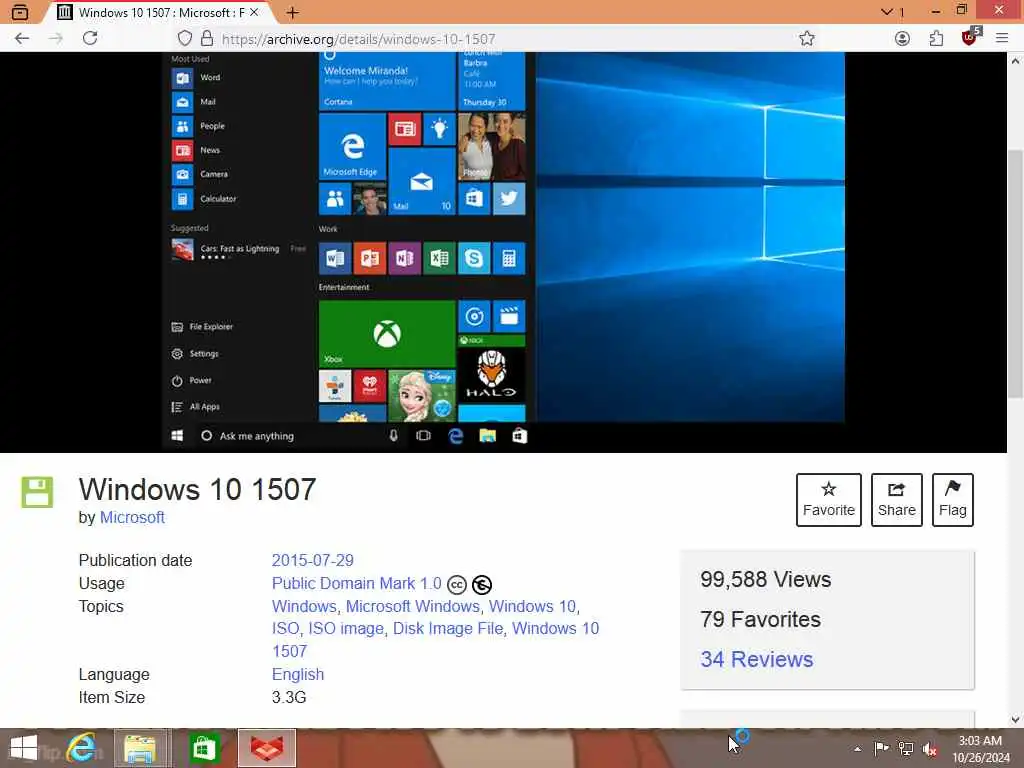Open the tracking protection shield icon
Viewport: 1024px width, 768px height.
pos(185,39)
